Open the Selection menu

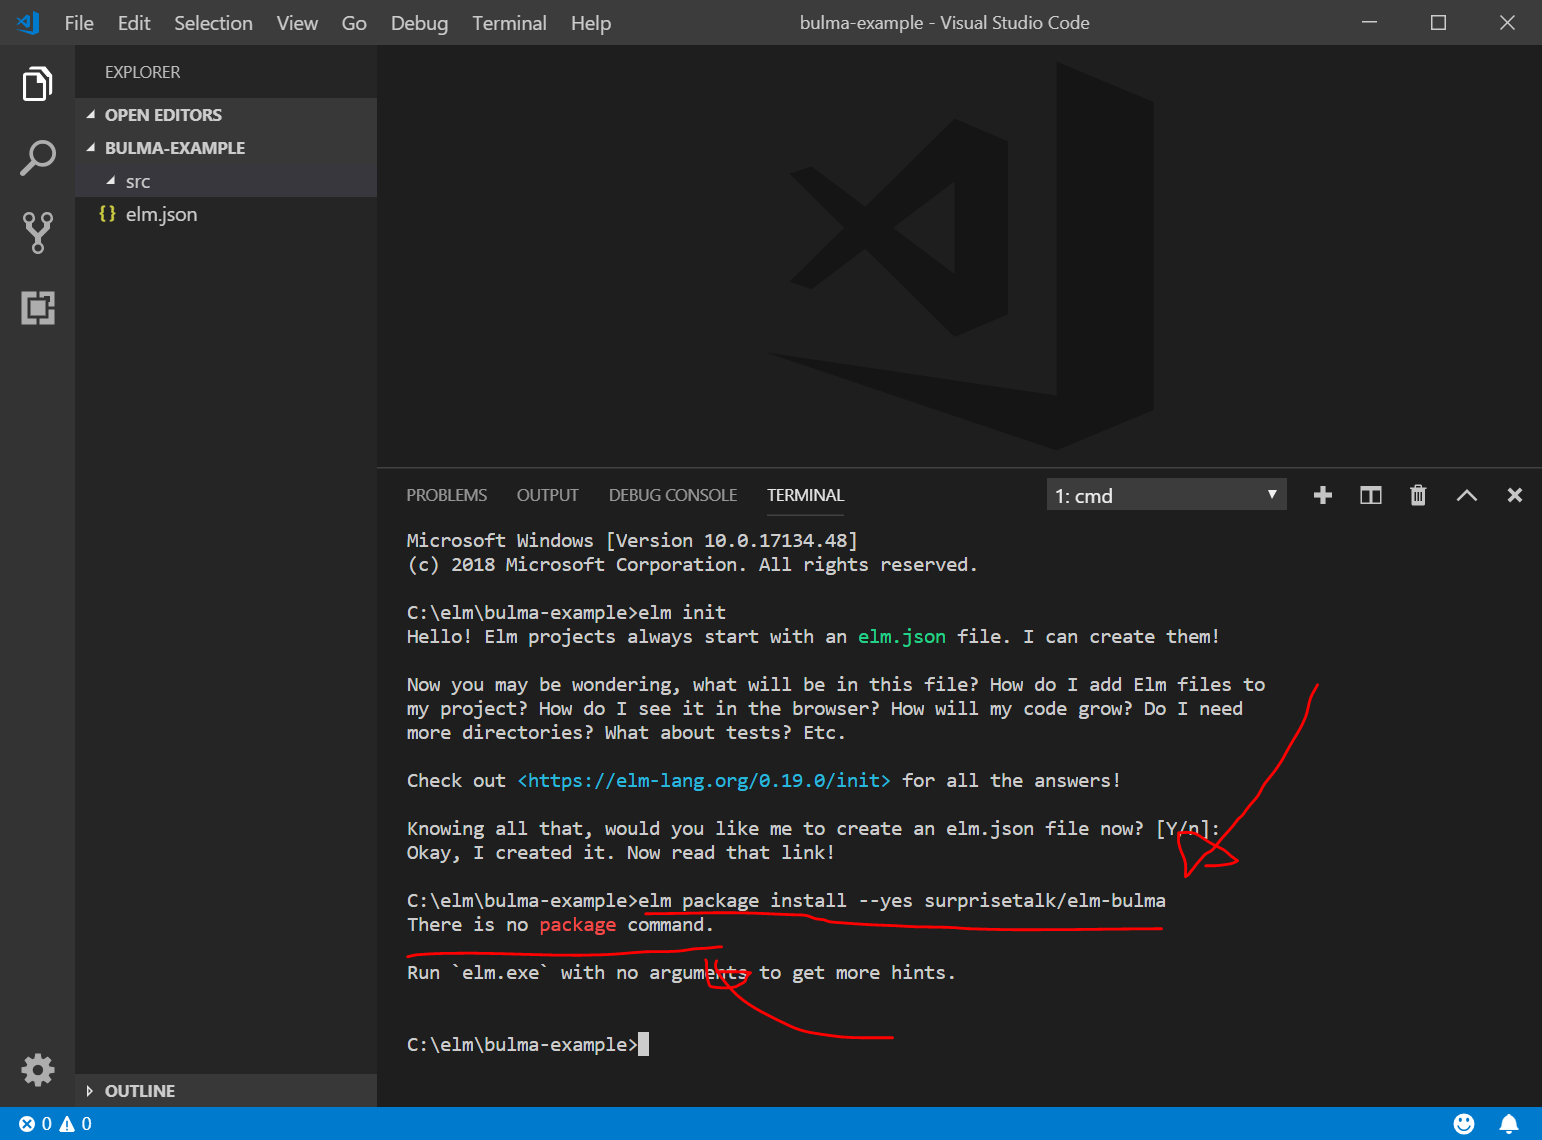coord(213,22)
